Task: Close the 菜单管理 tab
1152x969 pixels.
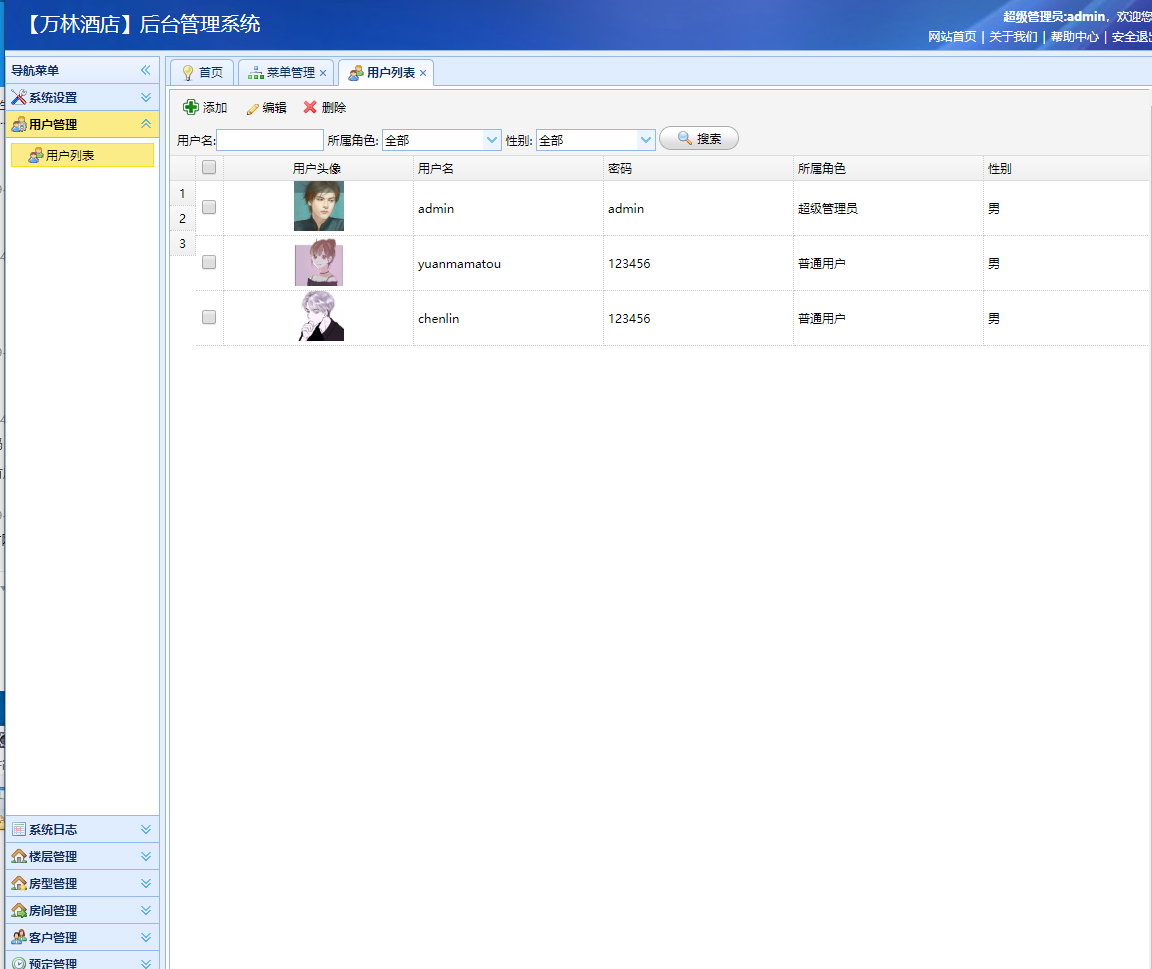Action: 324,71
